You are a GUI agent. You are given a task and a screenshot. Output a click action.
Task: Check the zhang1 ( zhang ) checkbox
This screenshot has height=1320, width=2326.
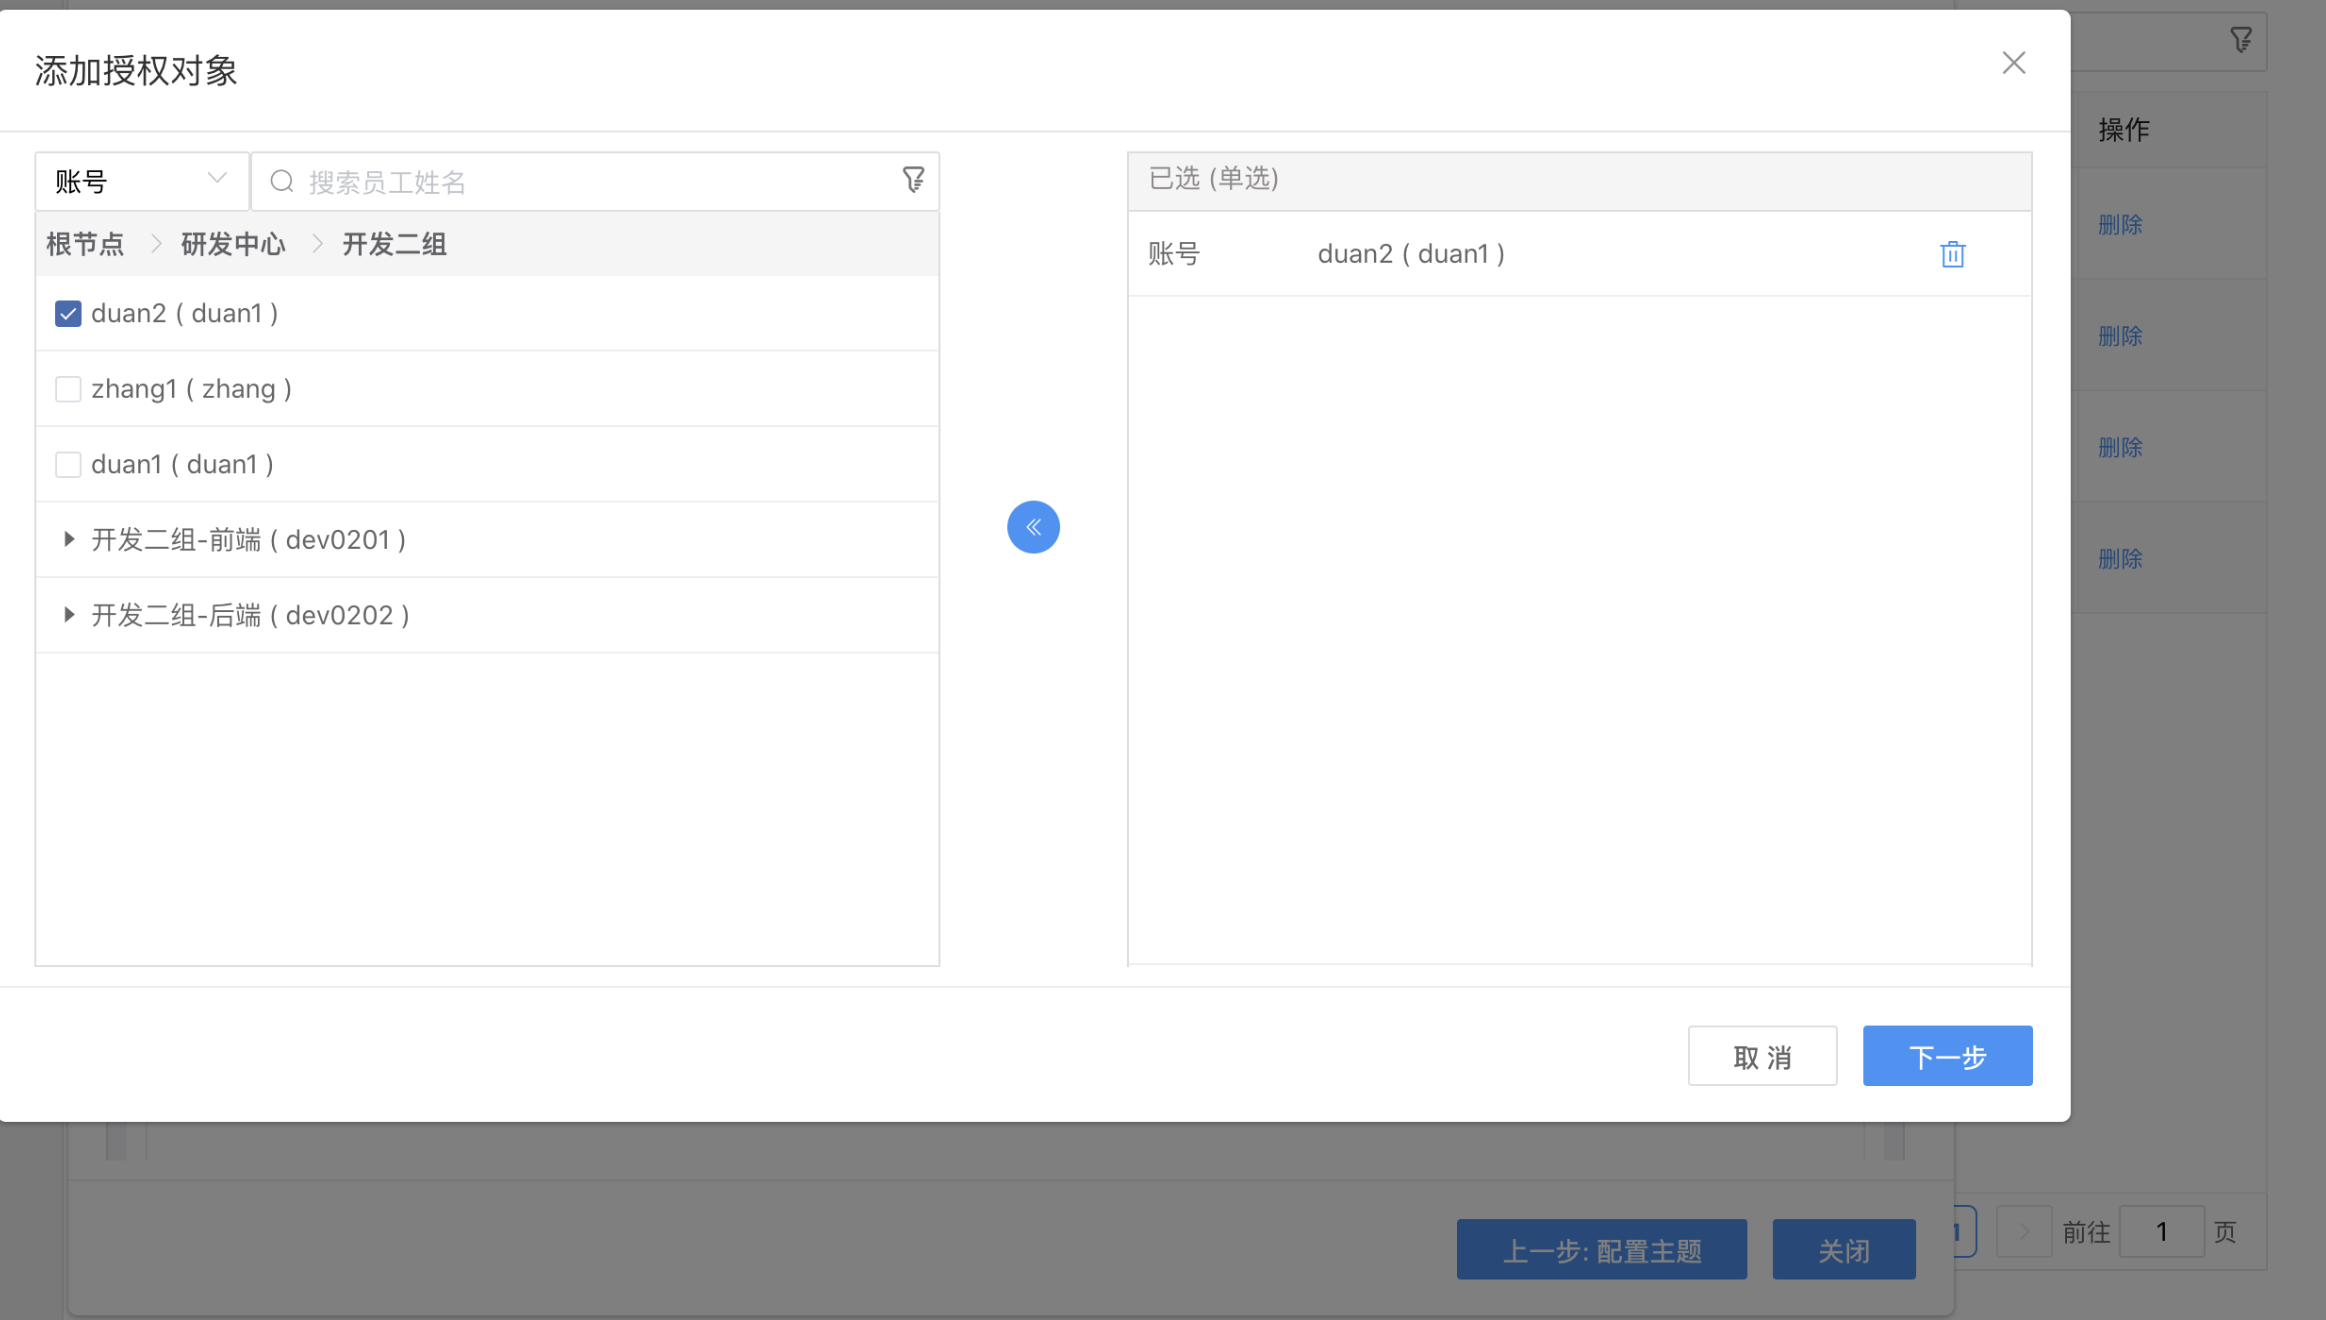coord(68,389)
